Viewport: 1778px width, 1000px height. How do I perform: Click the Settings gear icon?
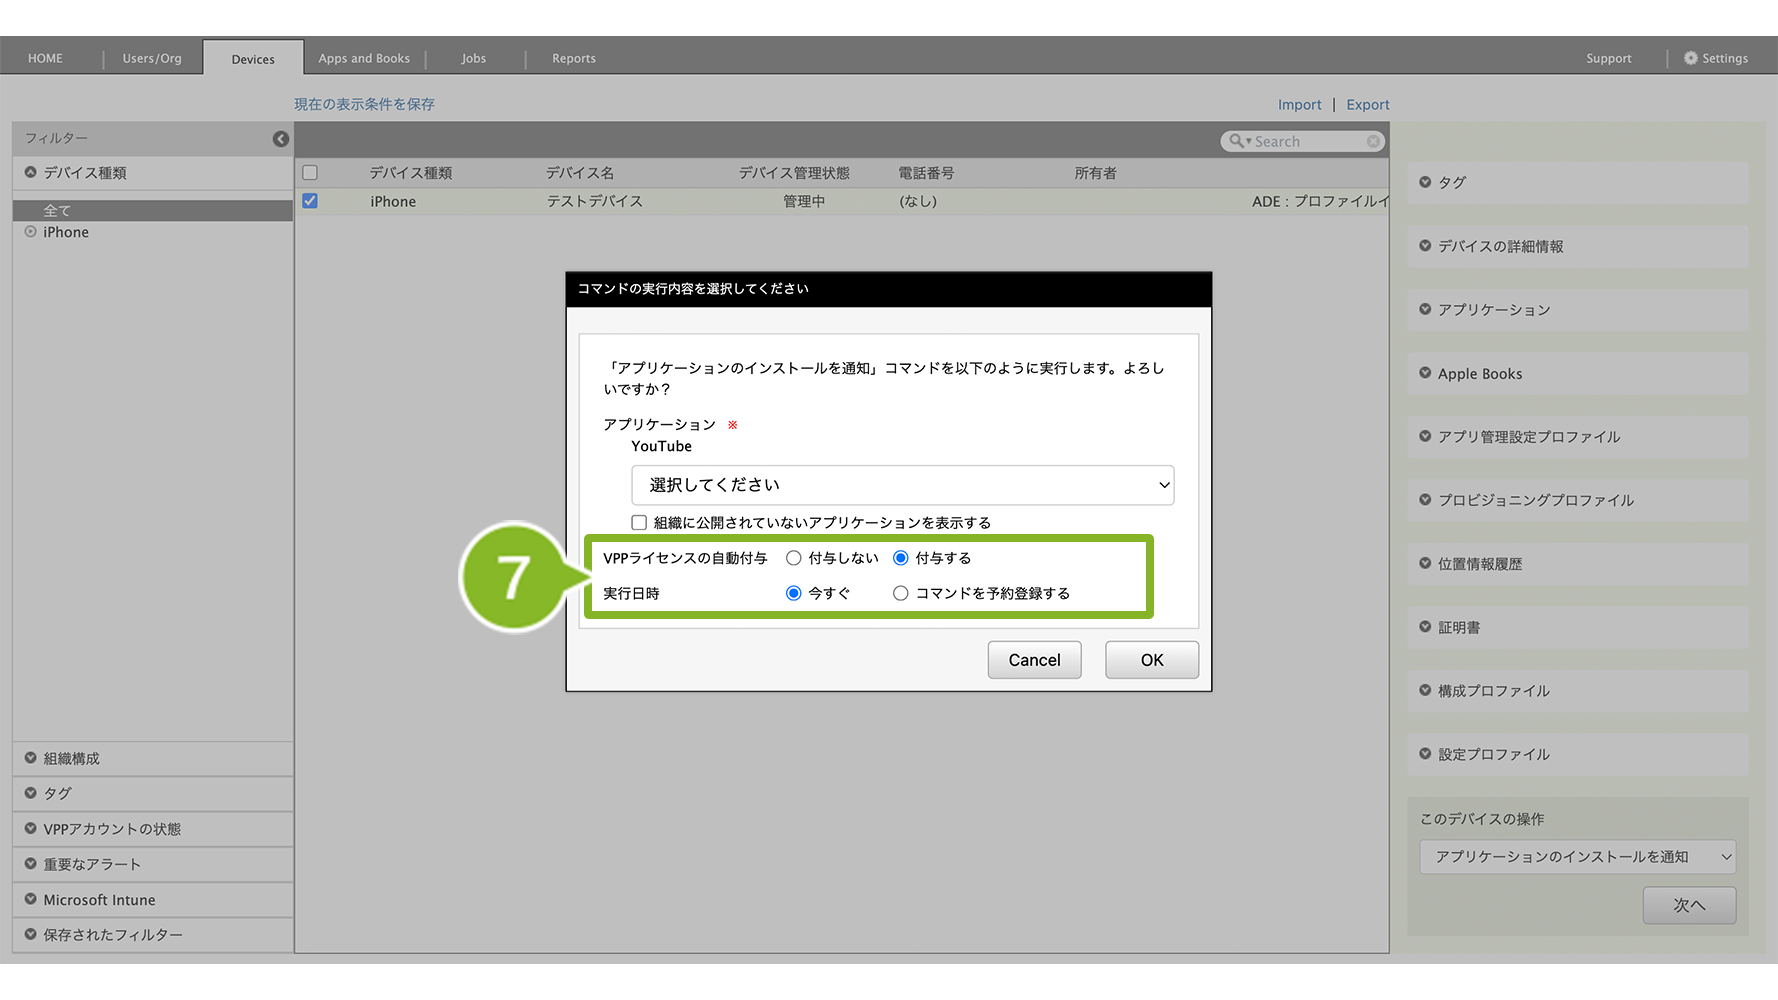[1690, 58]
